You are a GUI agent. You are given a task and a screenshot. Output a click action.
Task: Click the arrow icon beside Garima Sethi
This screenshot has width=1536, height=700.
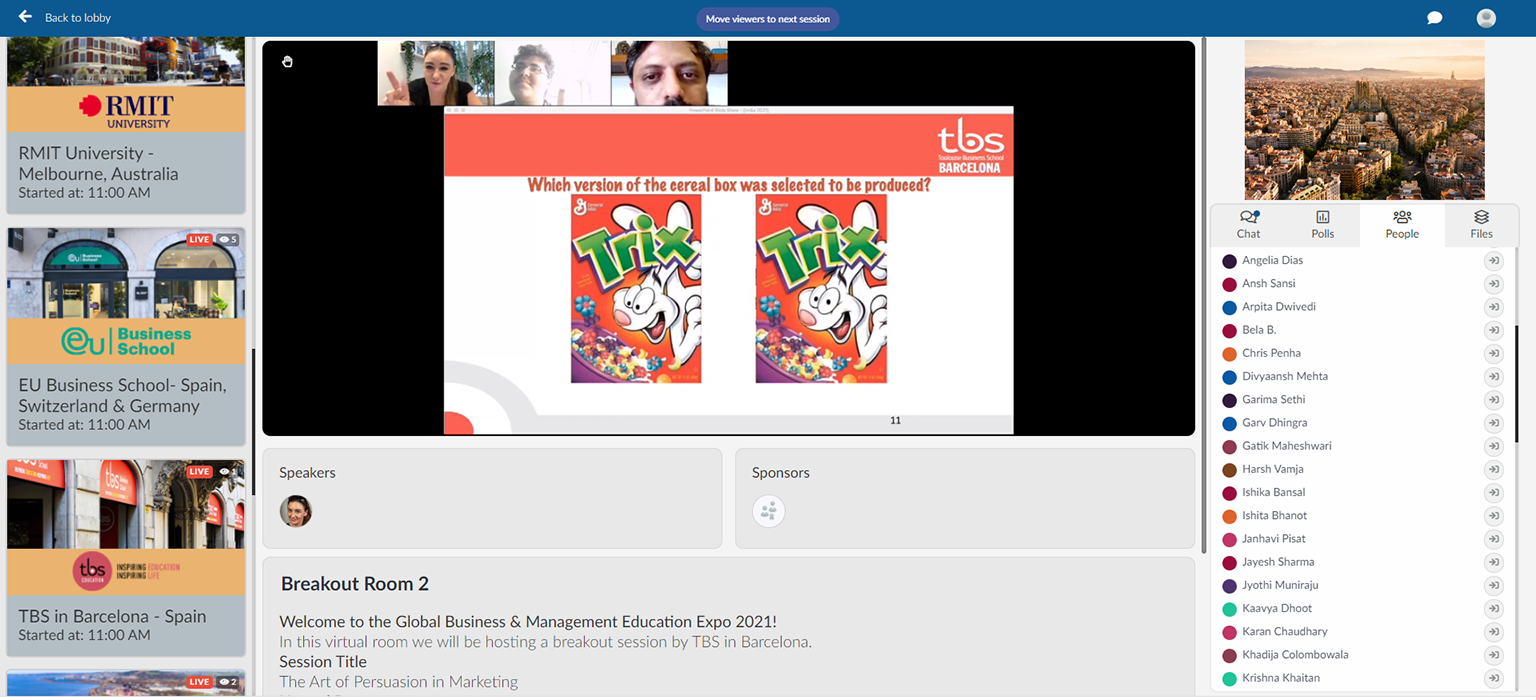pyautogui.click(x=1493, y=400)
